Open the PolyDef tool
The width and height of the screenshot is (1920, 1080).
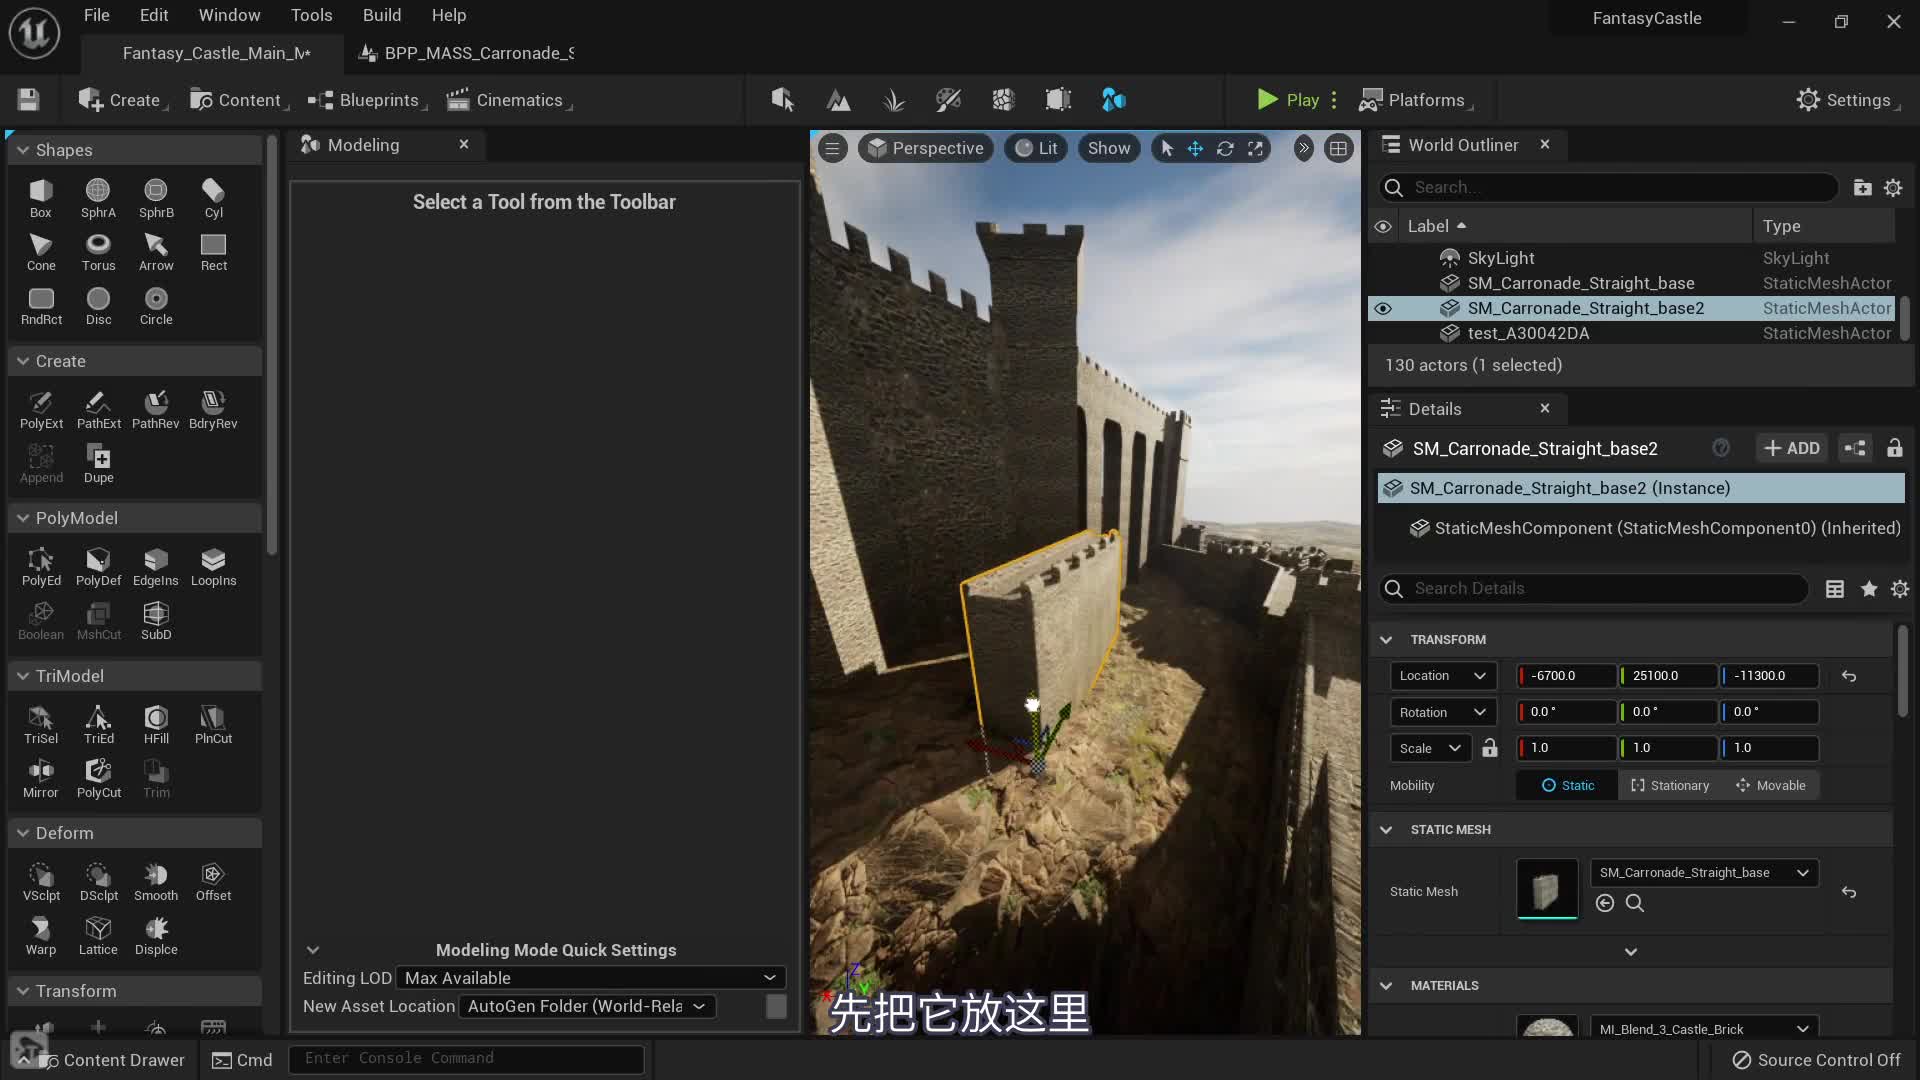98,567
